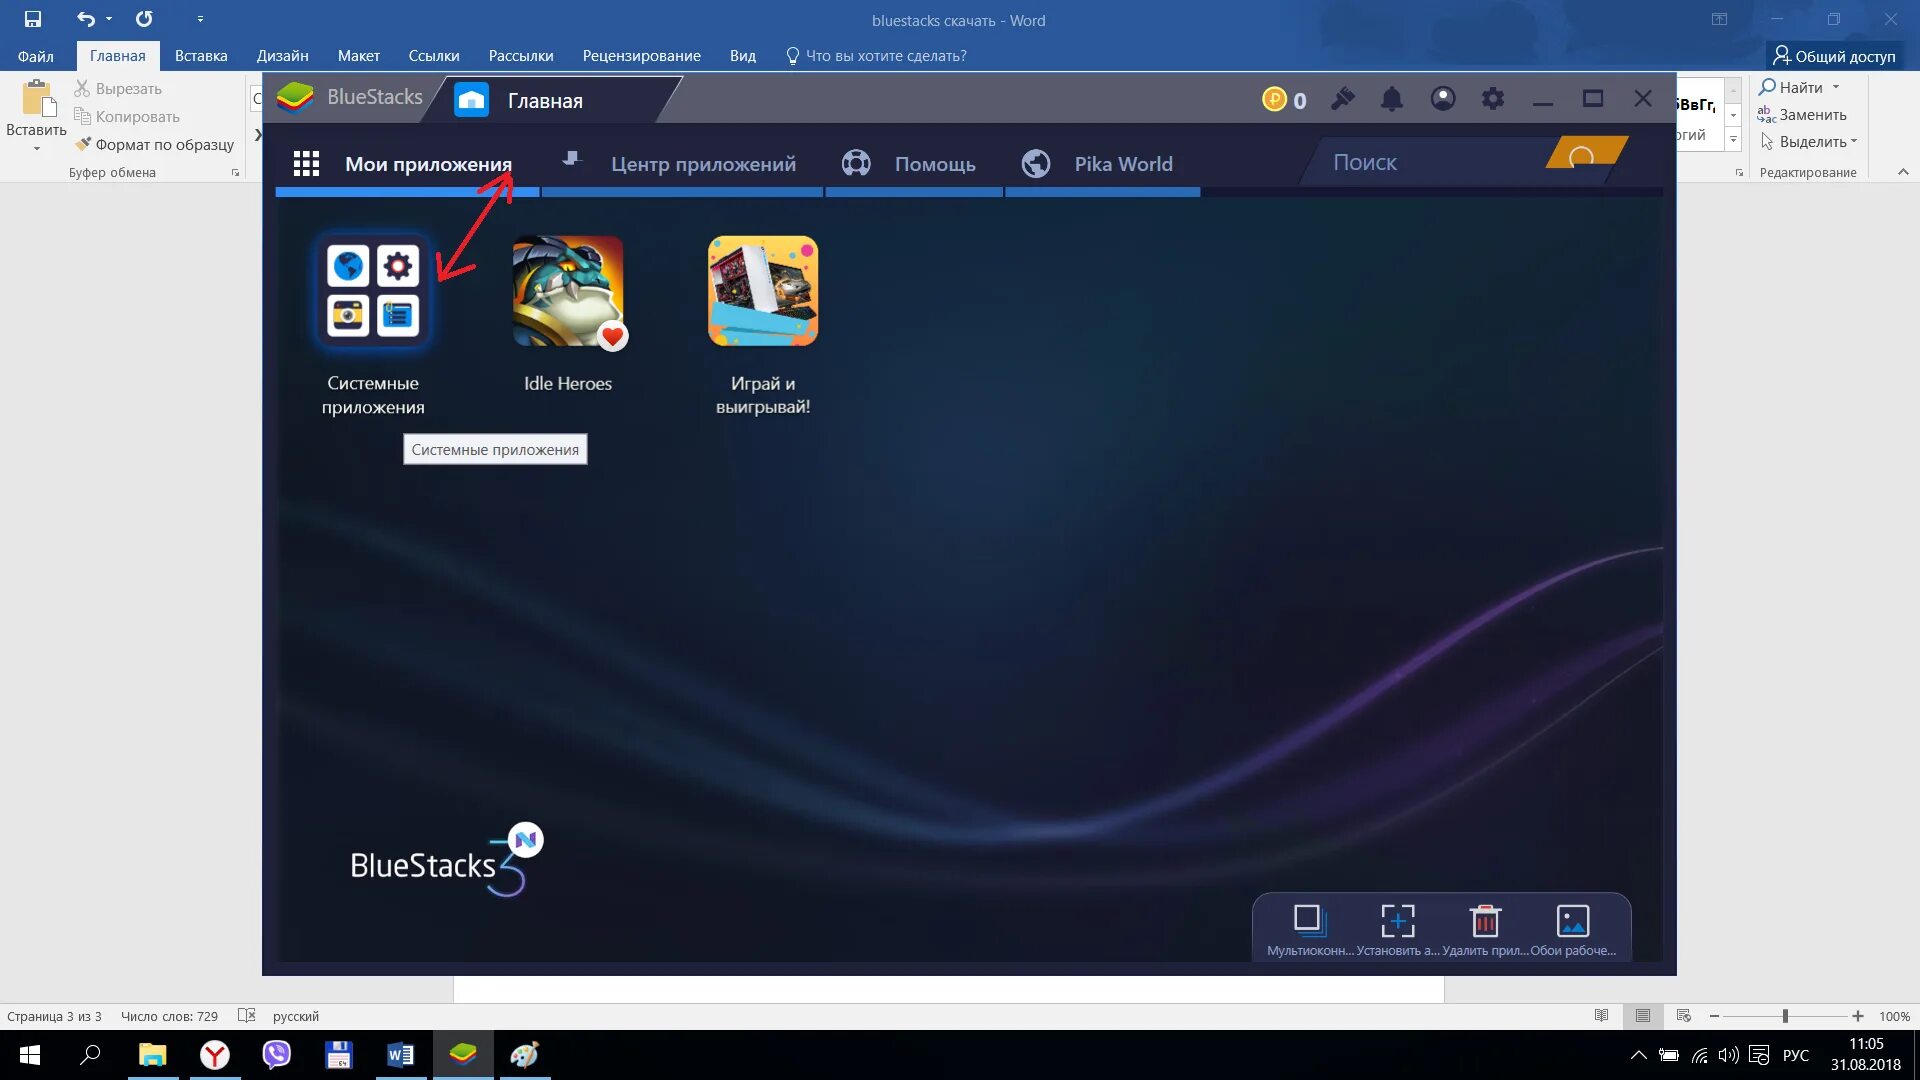
Task: Click 'Вырезать' cut command
Action: pos(118,89)
